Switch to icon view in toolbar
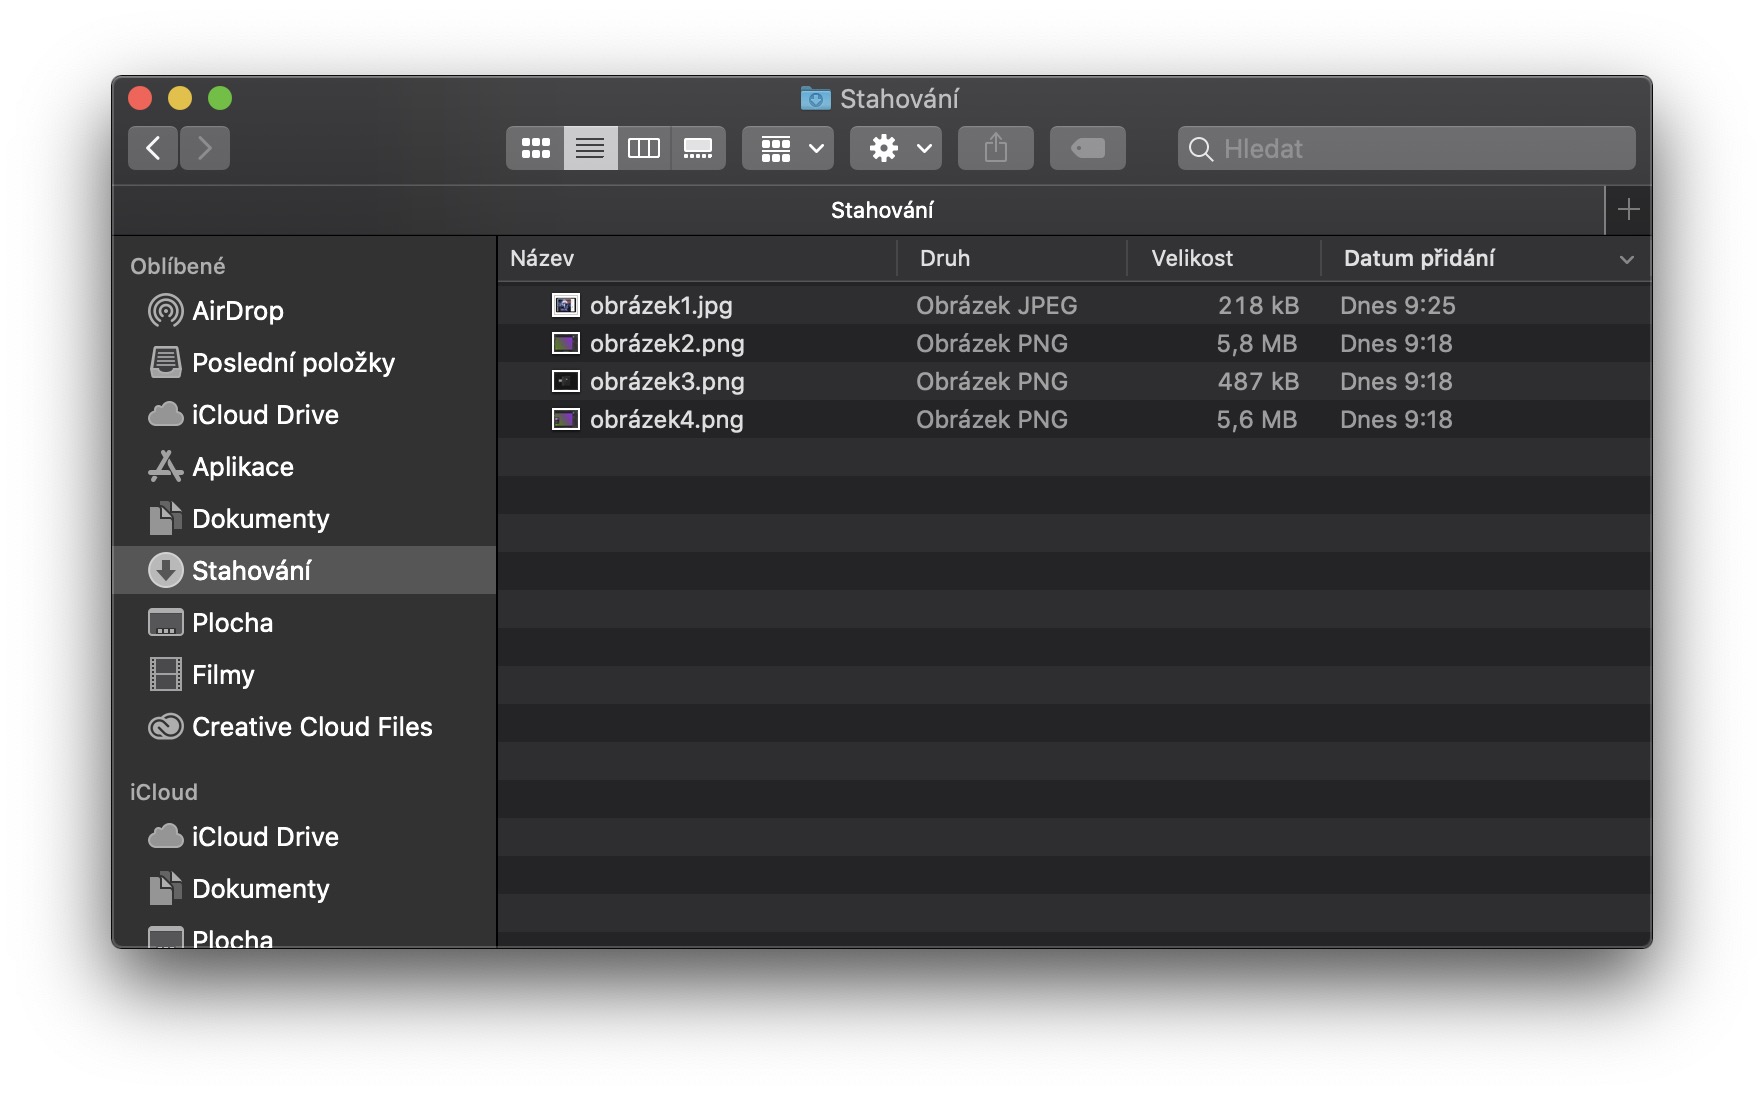 click(535, 149)
